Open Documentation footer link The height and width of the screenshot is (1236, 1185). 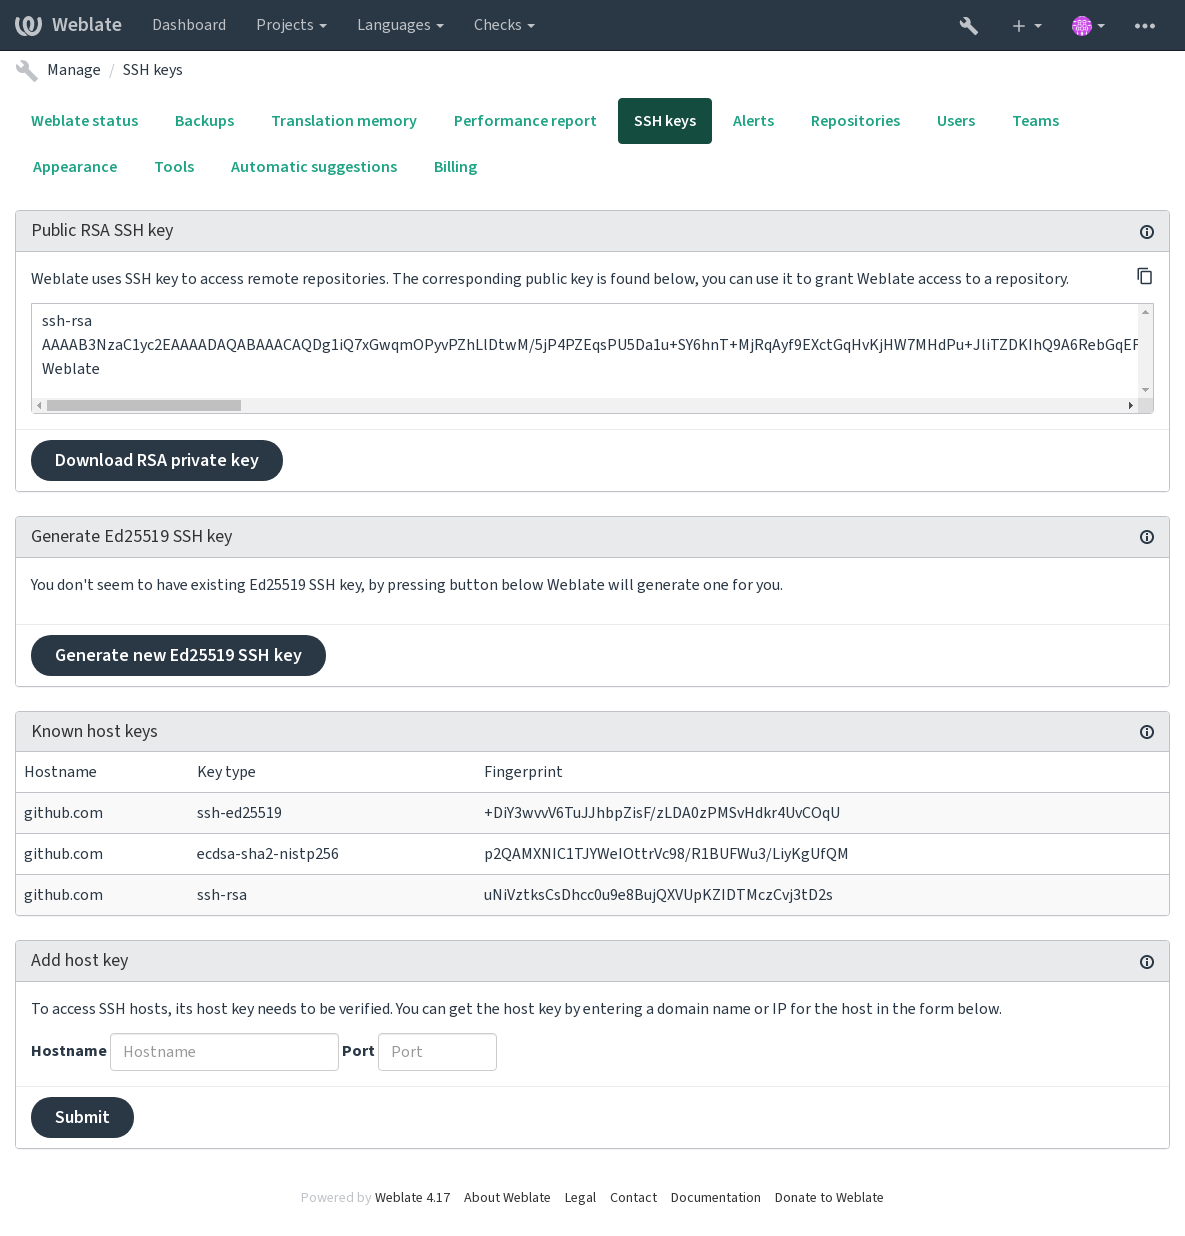[x=716, y=1198]
